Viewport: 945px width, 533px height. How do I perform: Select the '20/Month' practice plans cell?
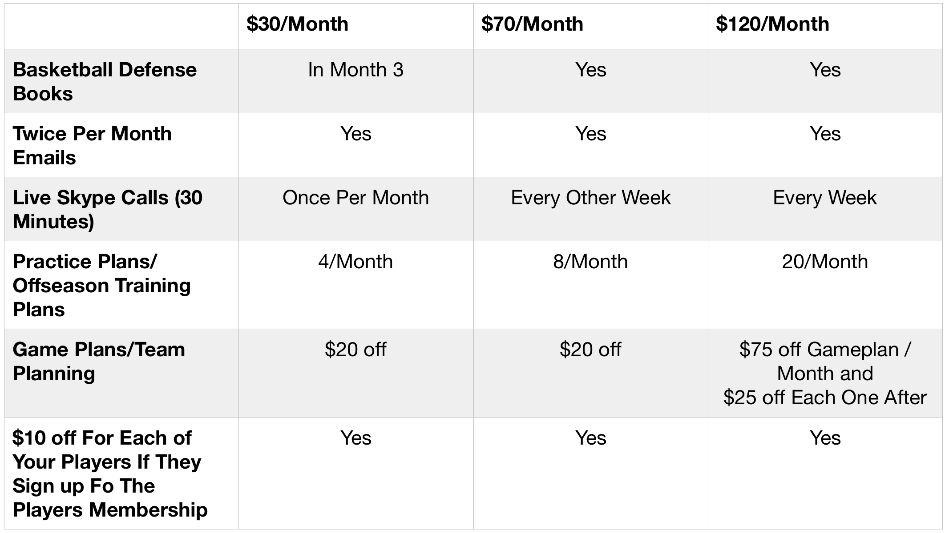pyautogui.click(x=825, y=262)
